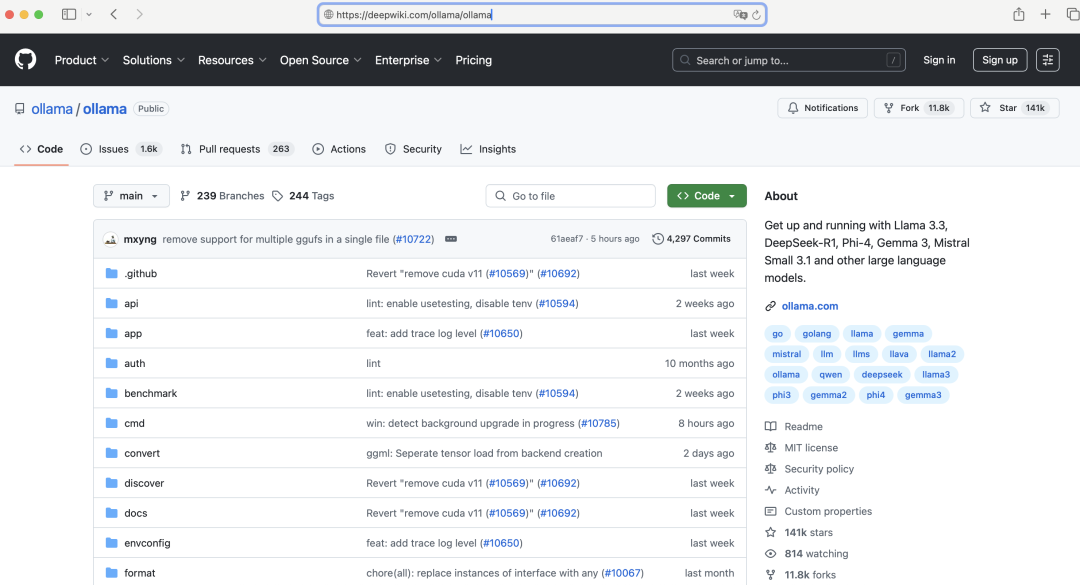Viewport: 1080px width, 585px height.
Task: Click Sign in
Action: [939, 60]
